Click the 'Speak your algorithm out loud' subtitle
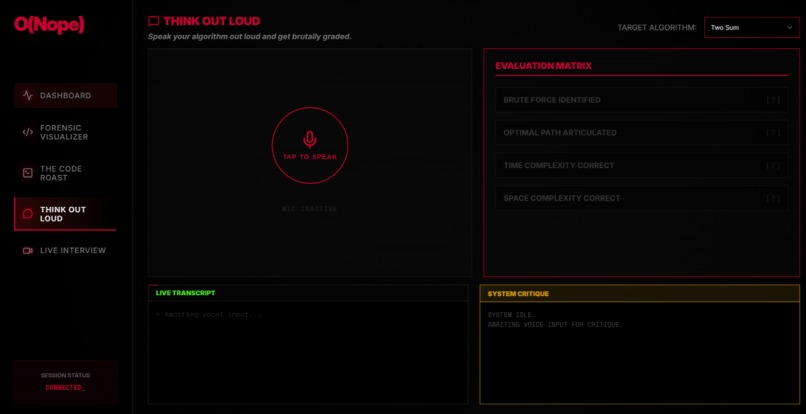The width and height of the screenshot is (806, 414). coord(249,37)
